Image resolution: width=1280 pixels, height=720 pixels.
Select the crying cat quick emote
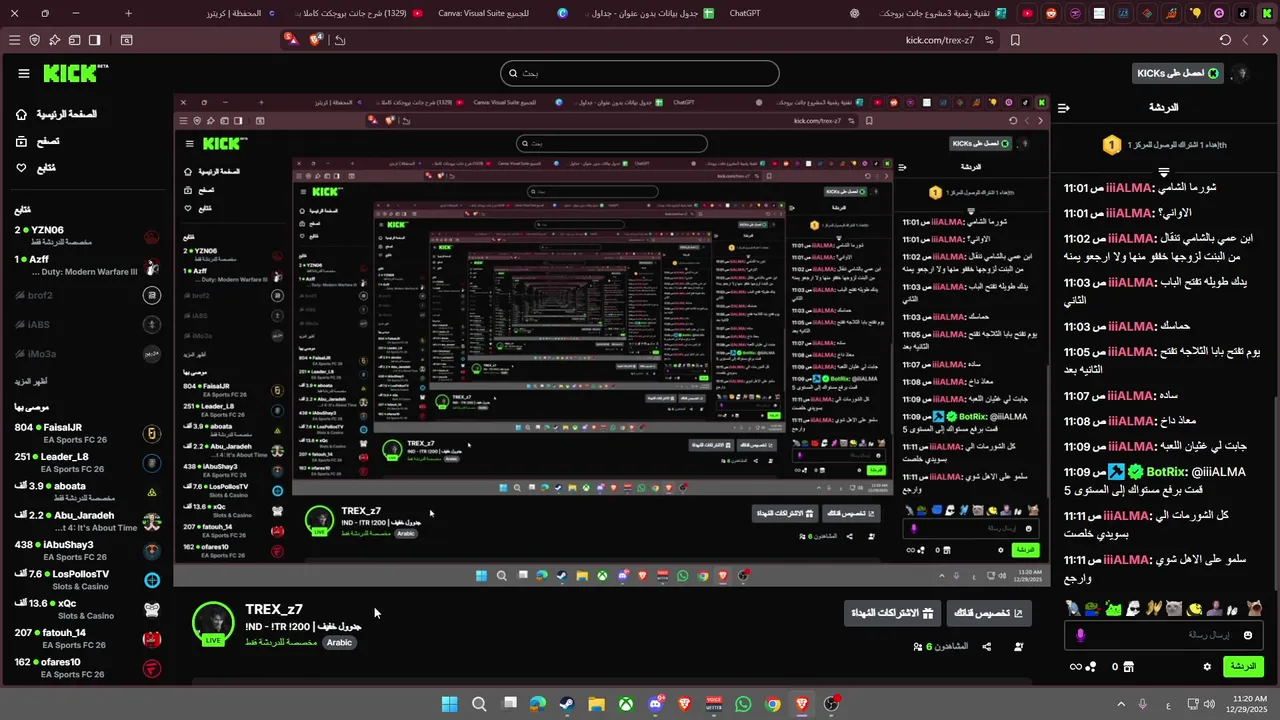pyautogui.click(x=1174, y=608)
